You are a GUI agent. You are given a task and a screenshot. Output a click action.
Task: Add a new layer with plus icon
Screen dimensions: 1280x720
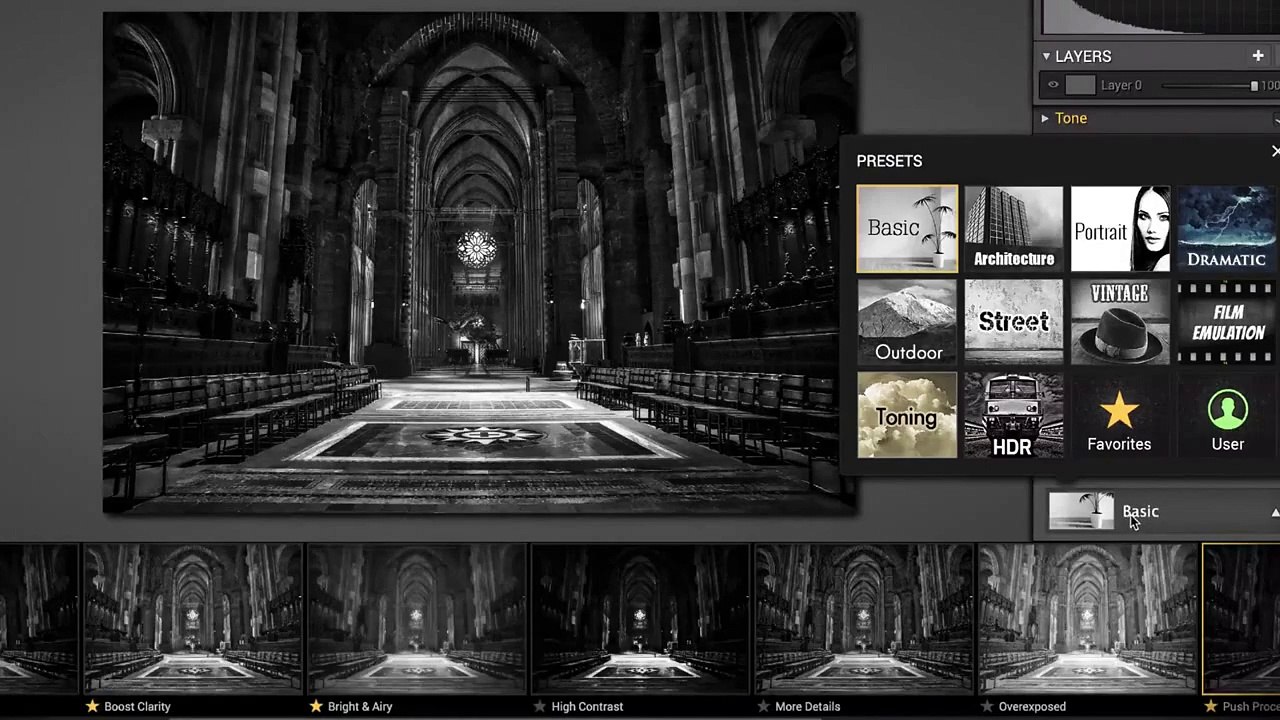pyautogui.click(x=1258, y=56)
